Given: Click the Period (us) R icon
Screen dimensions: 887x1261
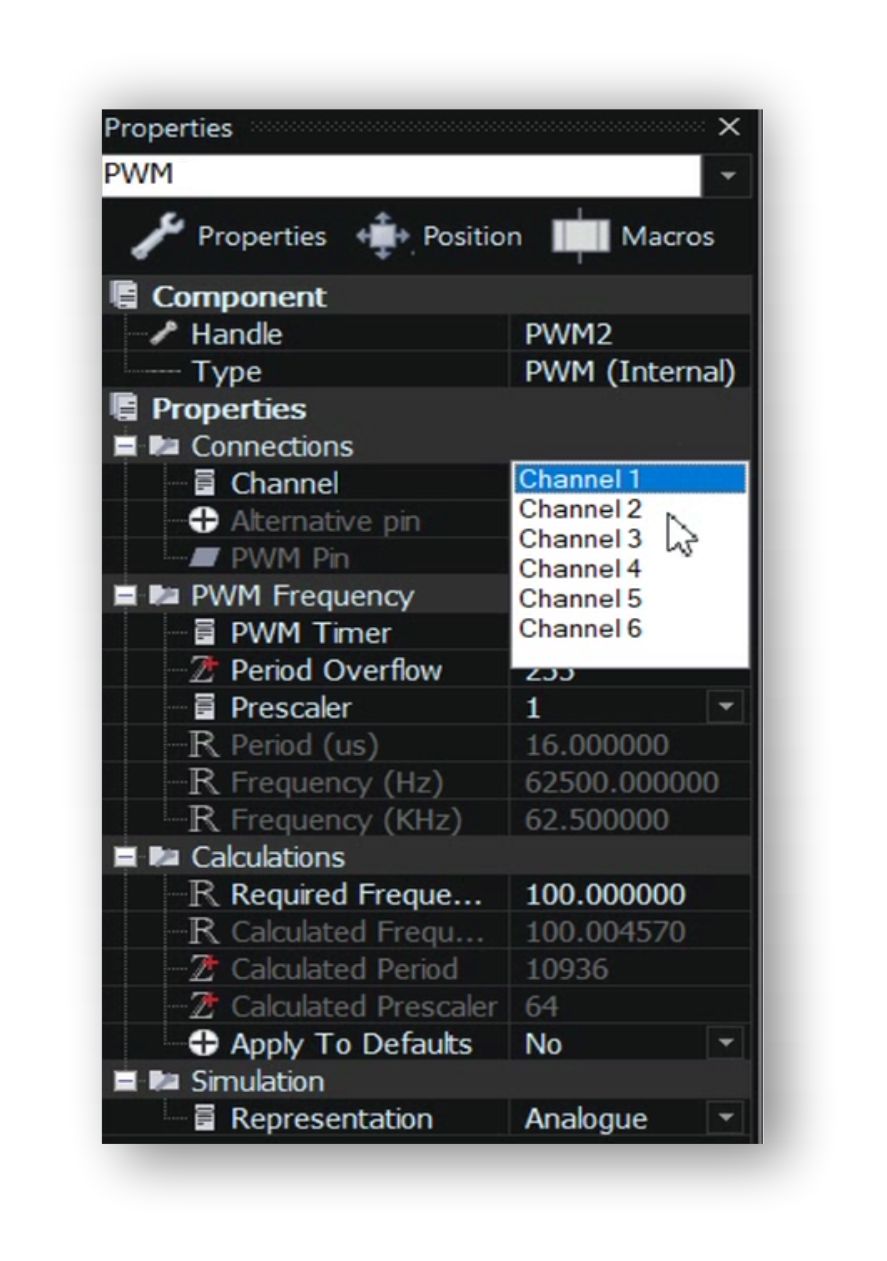Looking at the screenshot, I should [204, 746].
